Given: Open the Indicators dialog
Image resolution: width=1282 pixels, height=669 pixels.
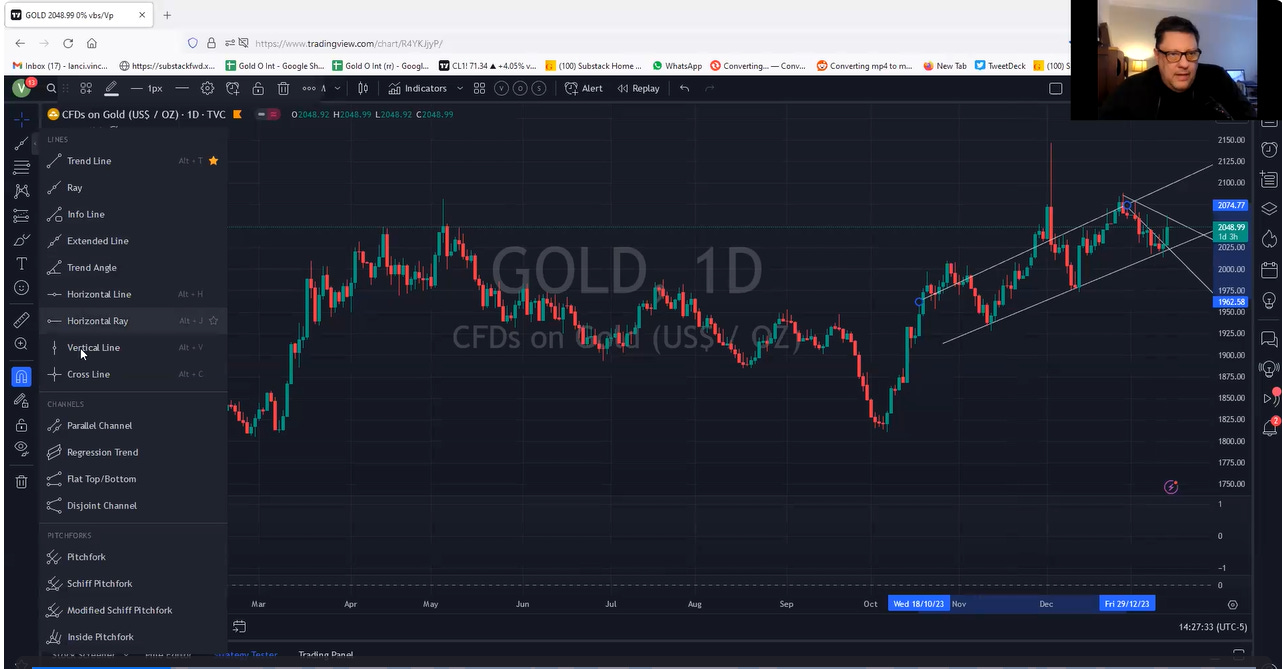Looking at the screenshot, I should (x=417, y=88).
